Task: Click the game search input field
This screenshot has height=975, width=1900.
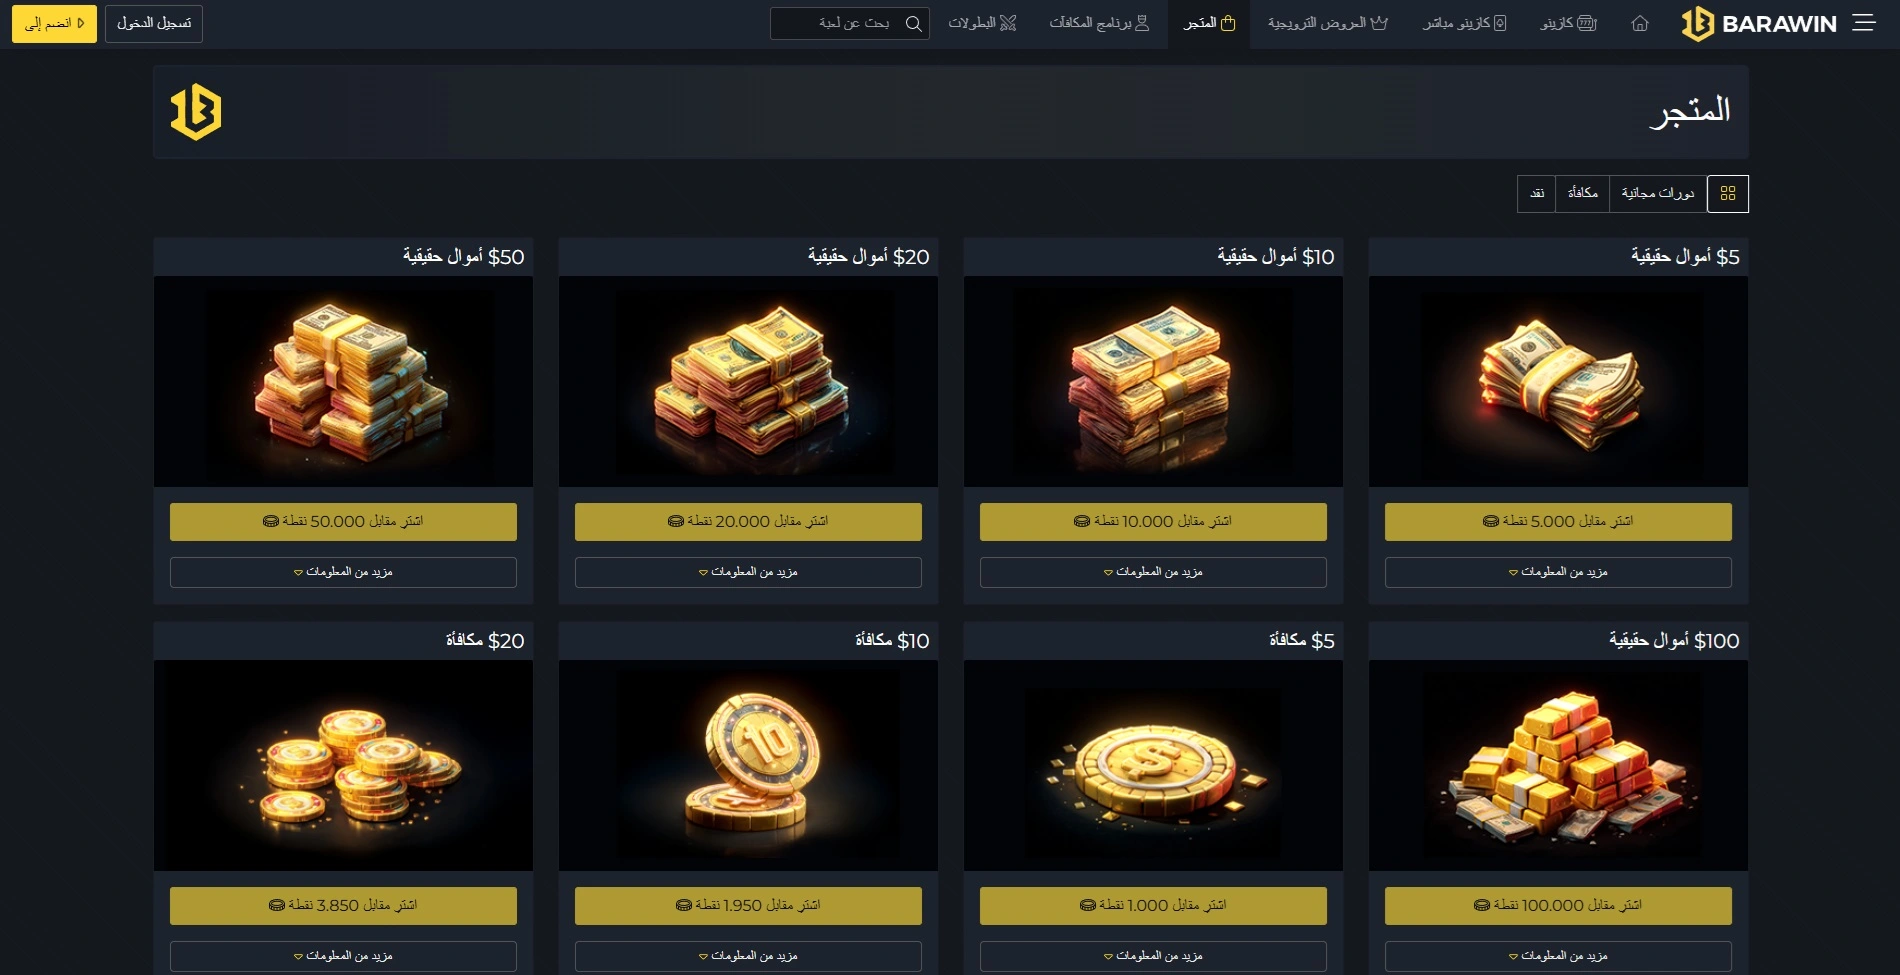Action: click(850, 23)
